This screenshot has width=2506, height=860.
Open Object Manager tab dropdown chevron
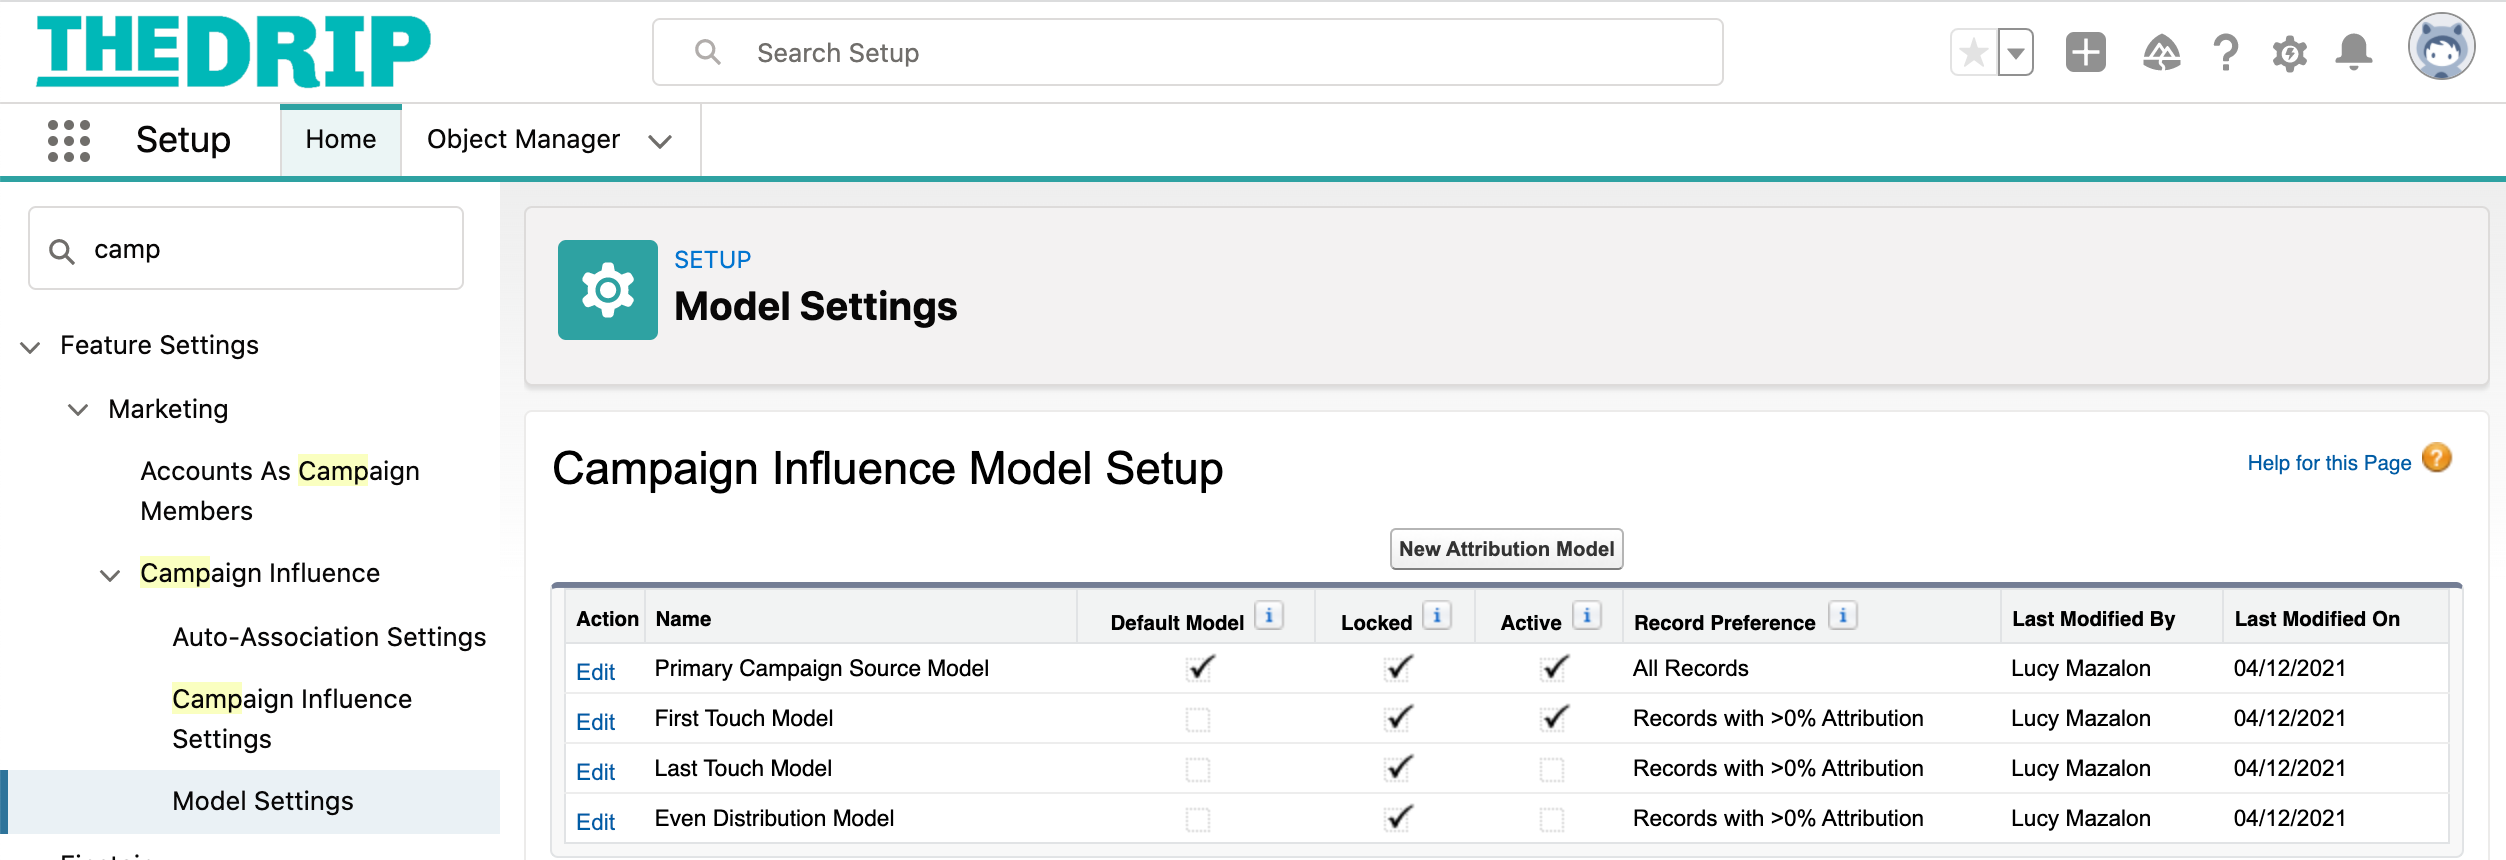660,141
